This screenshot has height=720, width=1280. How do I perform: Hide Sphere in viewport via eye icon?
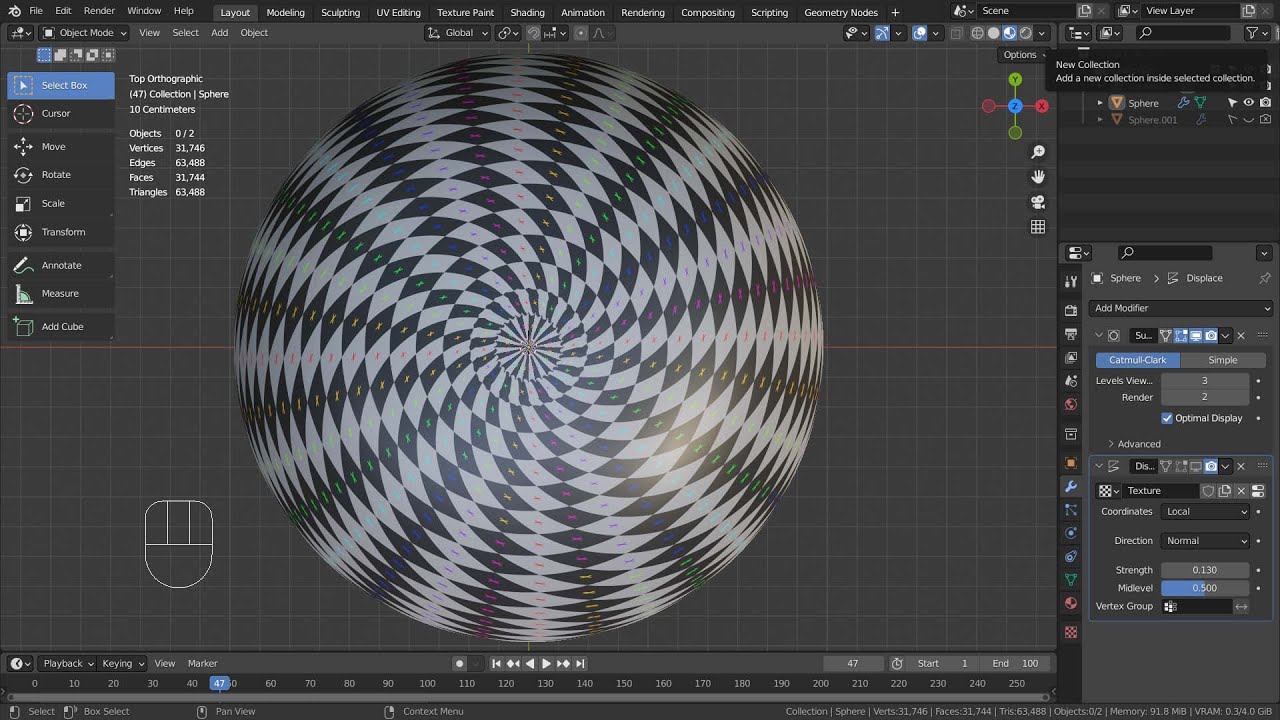pyautogui.click(x=1248, y=103)
